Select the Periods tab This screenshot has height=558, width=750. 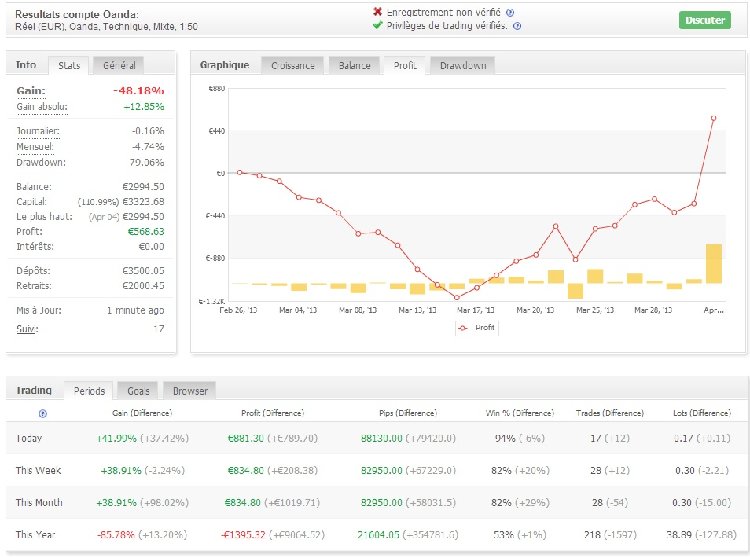click(x=89, y=390)
